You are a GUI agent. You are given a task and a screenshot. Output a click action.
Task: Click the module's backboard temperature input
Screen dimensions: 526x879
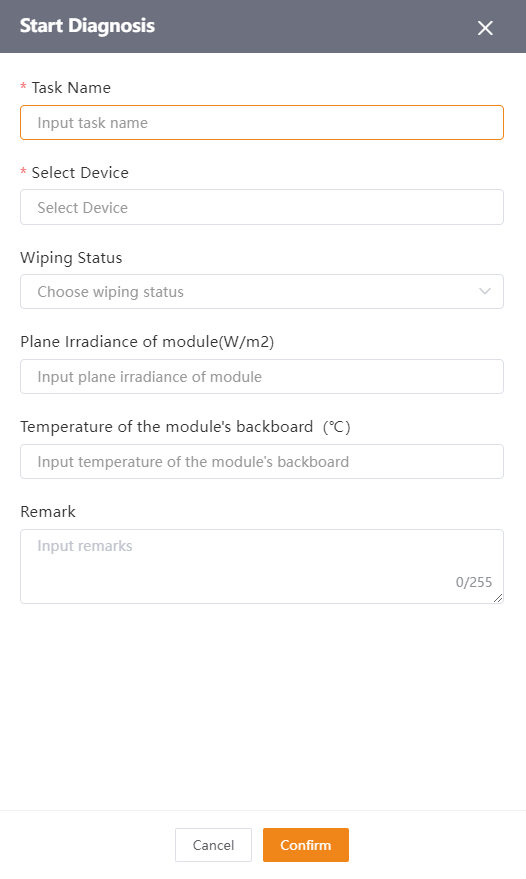pos(262,462)
